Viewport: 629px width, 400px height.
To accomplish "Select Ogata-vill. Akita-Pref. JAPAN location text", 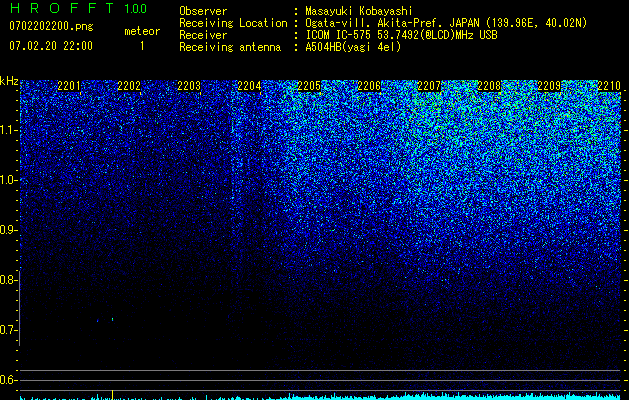I will 446,23.
